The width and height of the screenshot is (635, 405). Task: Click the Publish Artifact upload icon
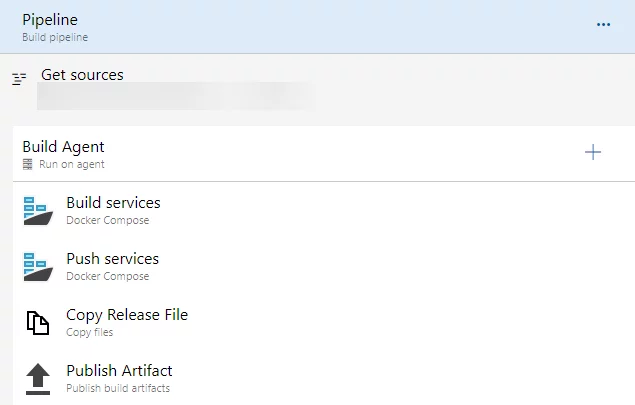38,379
